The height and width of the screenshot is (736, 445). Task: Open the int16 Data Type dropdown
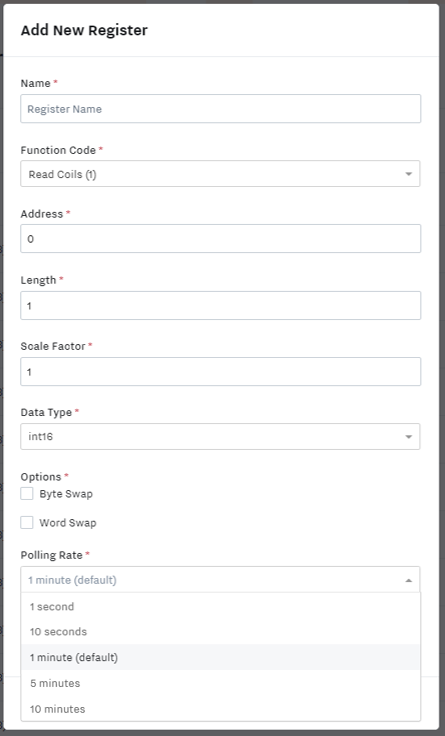(x=220, y=437)
